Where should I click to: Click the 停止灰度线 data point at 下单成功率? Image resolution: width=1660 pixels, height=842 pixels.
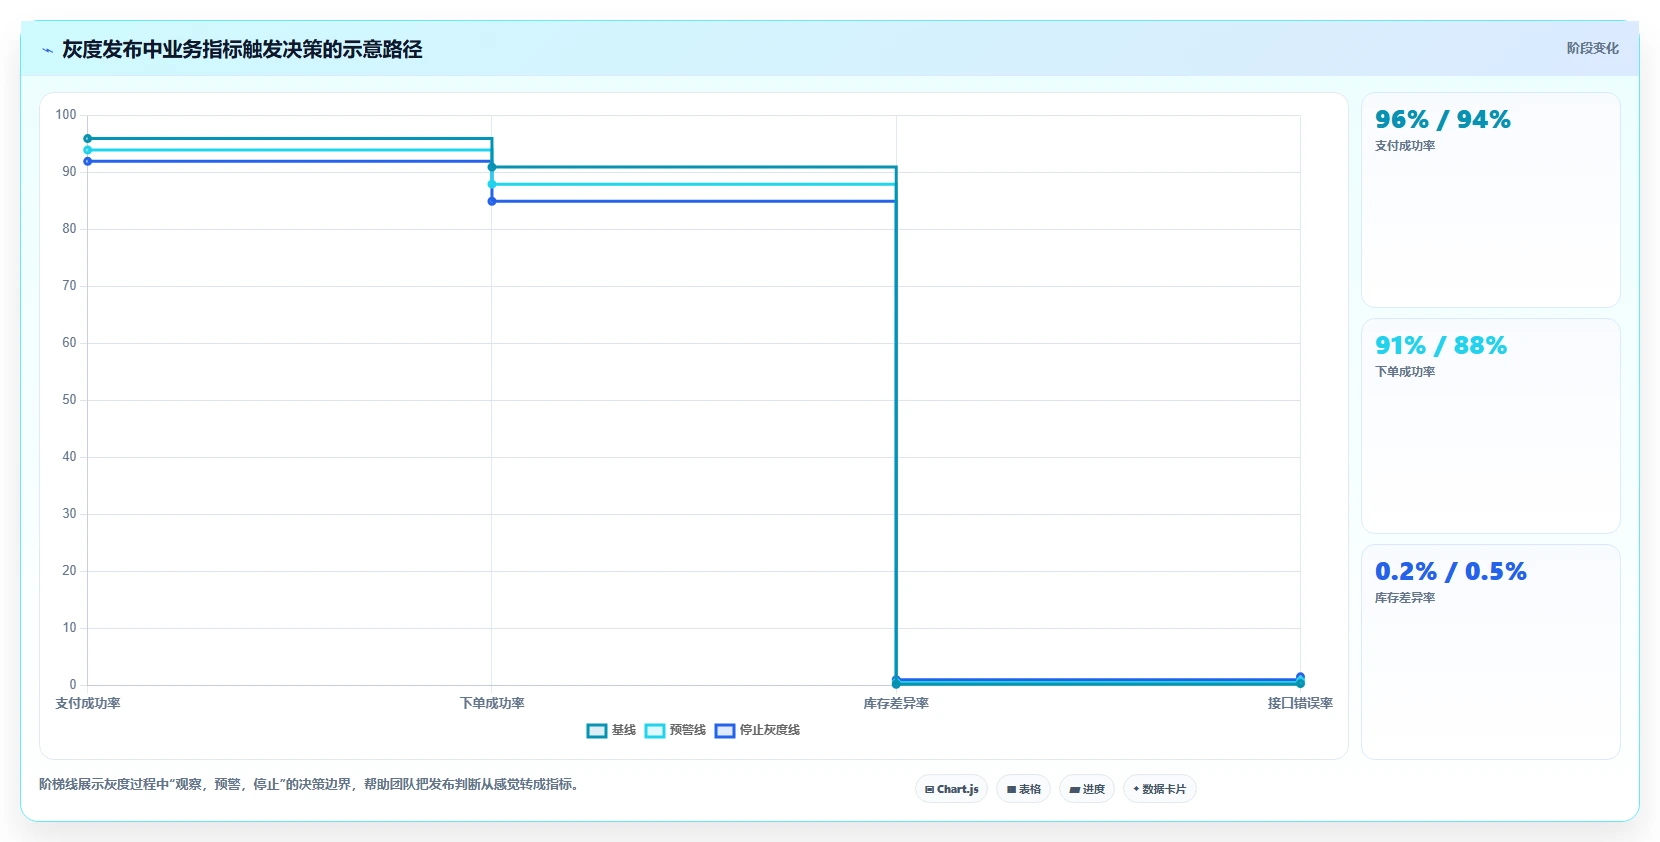[x=492, y=201]
